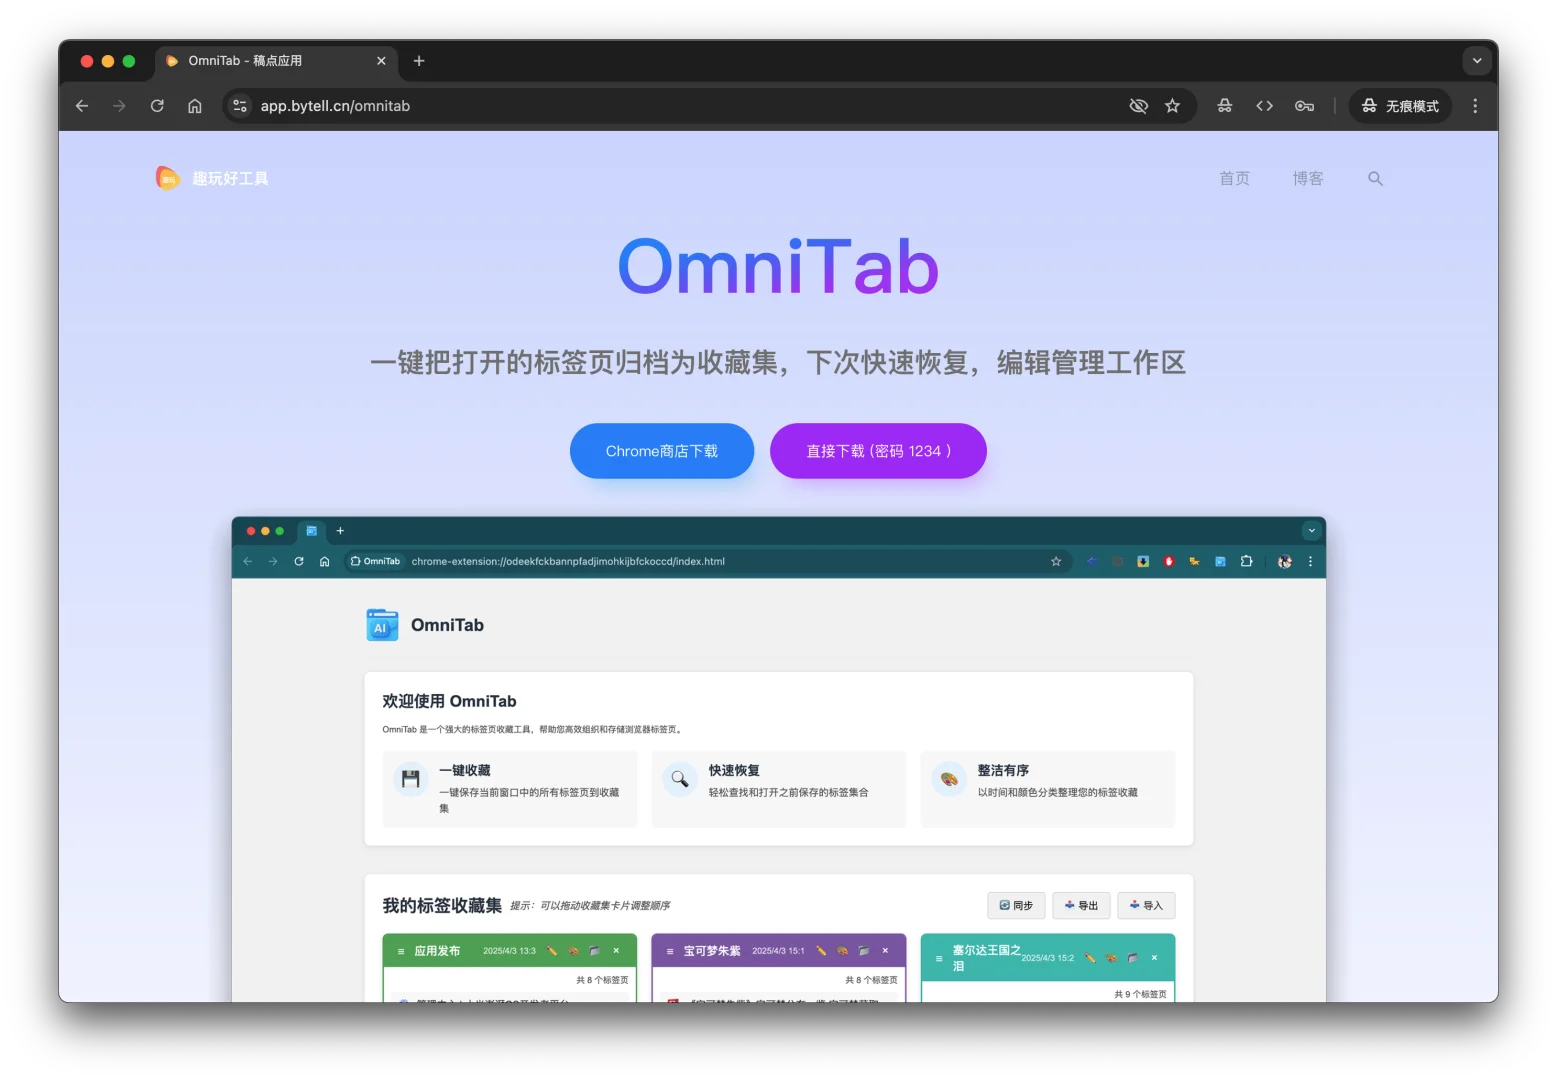The width and height of the screenshot is (1557, 1080).
Task: Open Chrome's three-dot menu in the screenshot browser
Action: (x=1310, y=561)
